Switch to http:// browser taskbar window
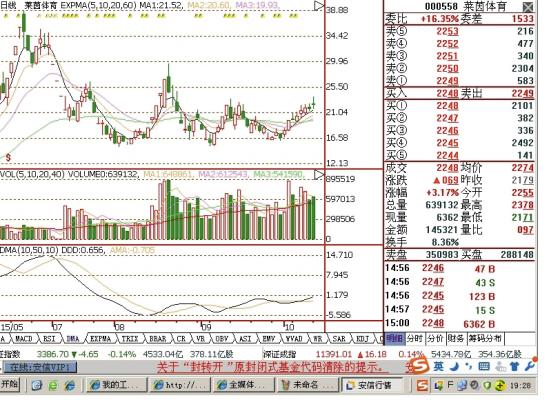Image resolution: width=550 pixels, height=412 pixels. (x=181, y=385)
